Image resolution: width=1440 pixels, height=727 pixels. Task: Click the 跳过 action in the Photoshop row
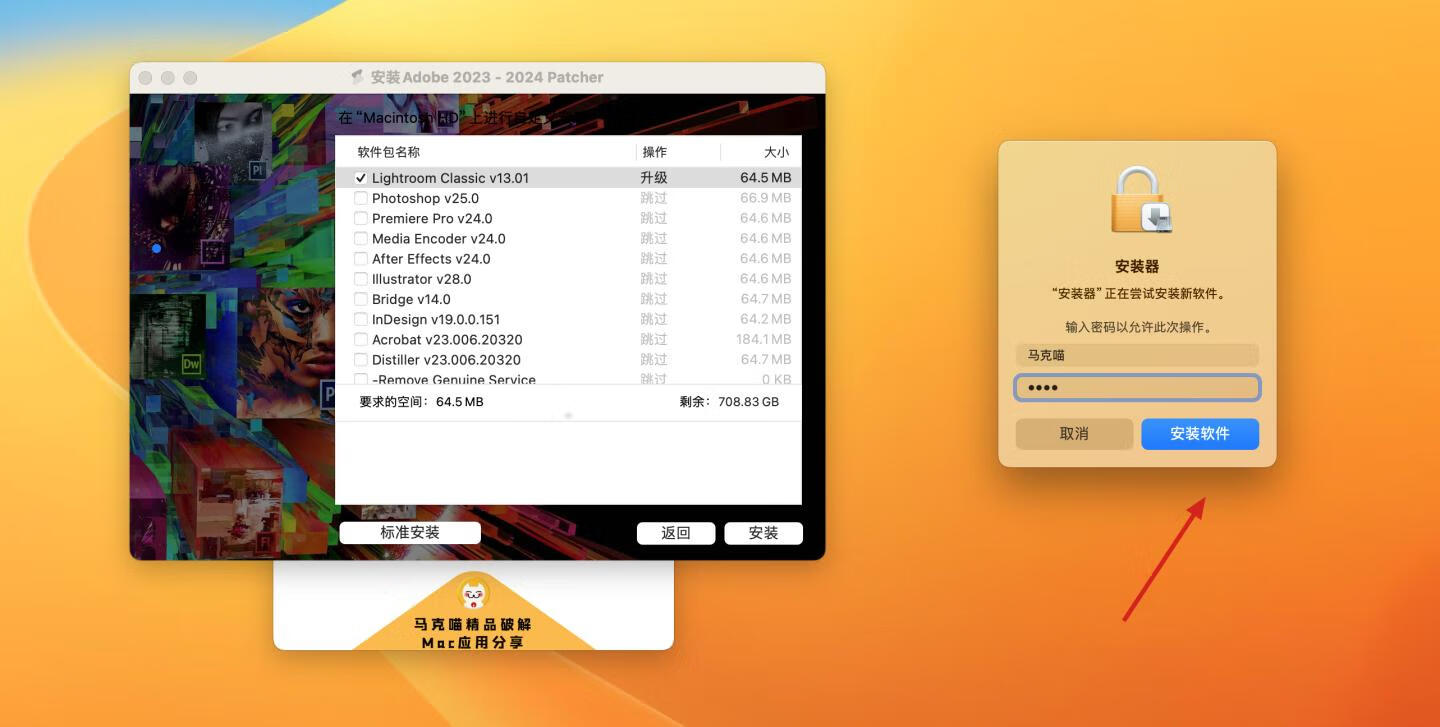(x=654, y=198)
